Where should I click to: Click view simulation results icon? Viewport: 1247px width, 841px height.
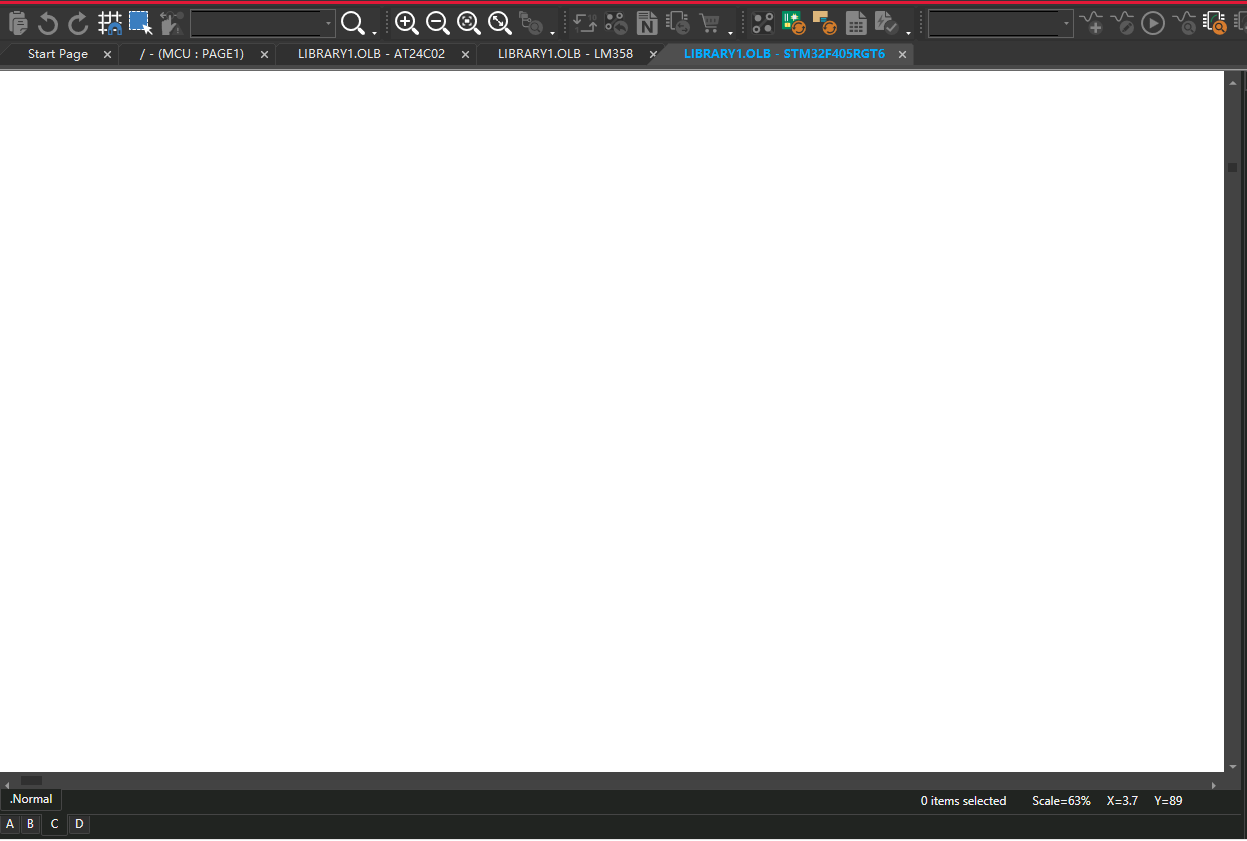pyautogui.click(x=1184, y=23)
